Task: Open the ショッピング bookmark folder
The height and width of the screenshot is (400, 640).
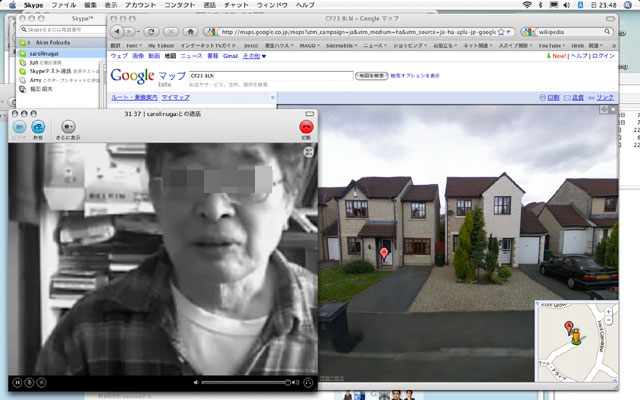Action: tap(410, 46)
